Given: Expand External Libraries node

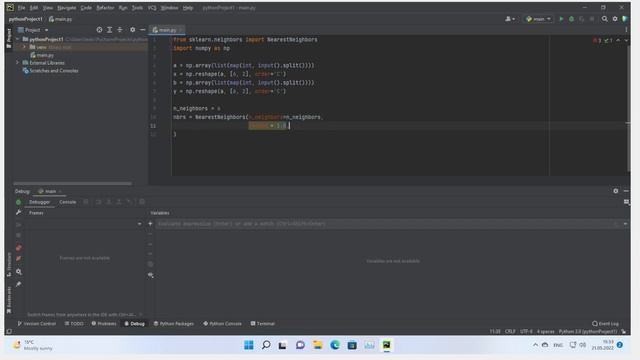Looking at the screenshot, I should click(18, 63).
